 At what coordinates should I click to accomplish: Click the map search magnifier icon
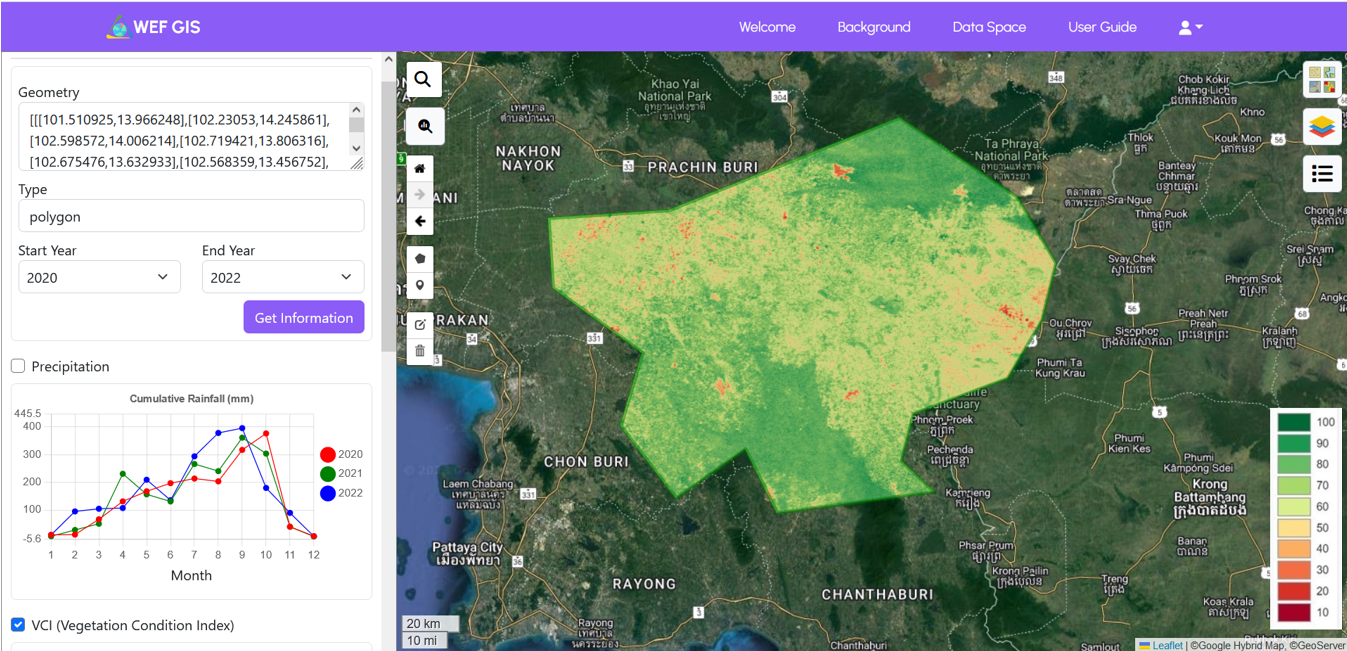coord(423,80)
